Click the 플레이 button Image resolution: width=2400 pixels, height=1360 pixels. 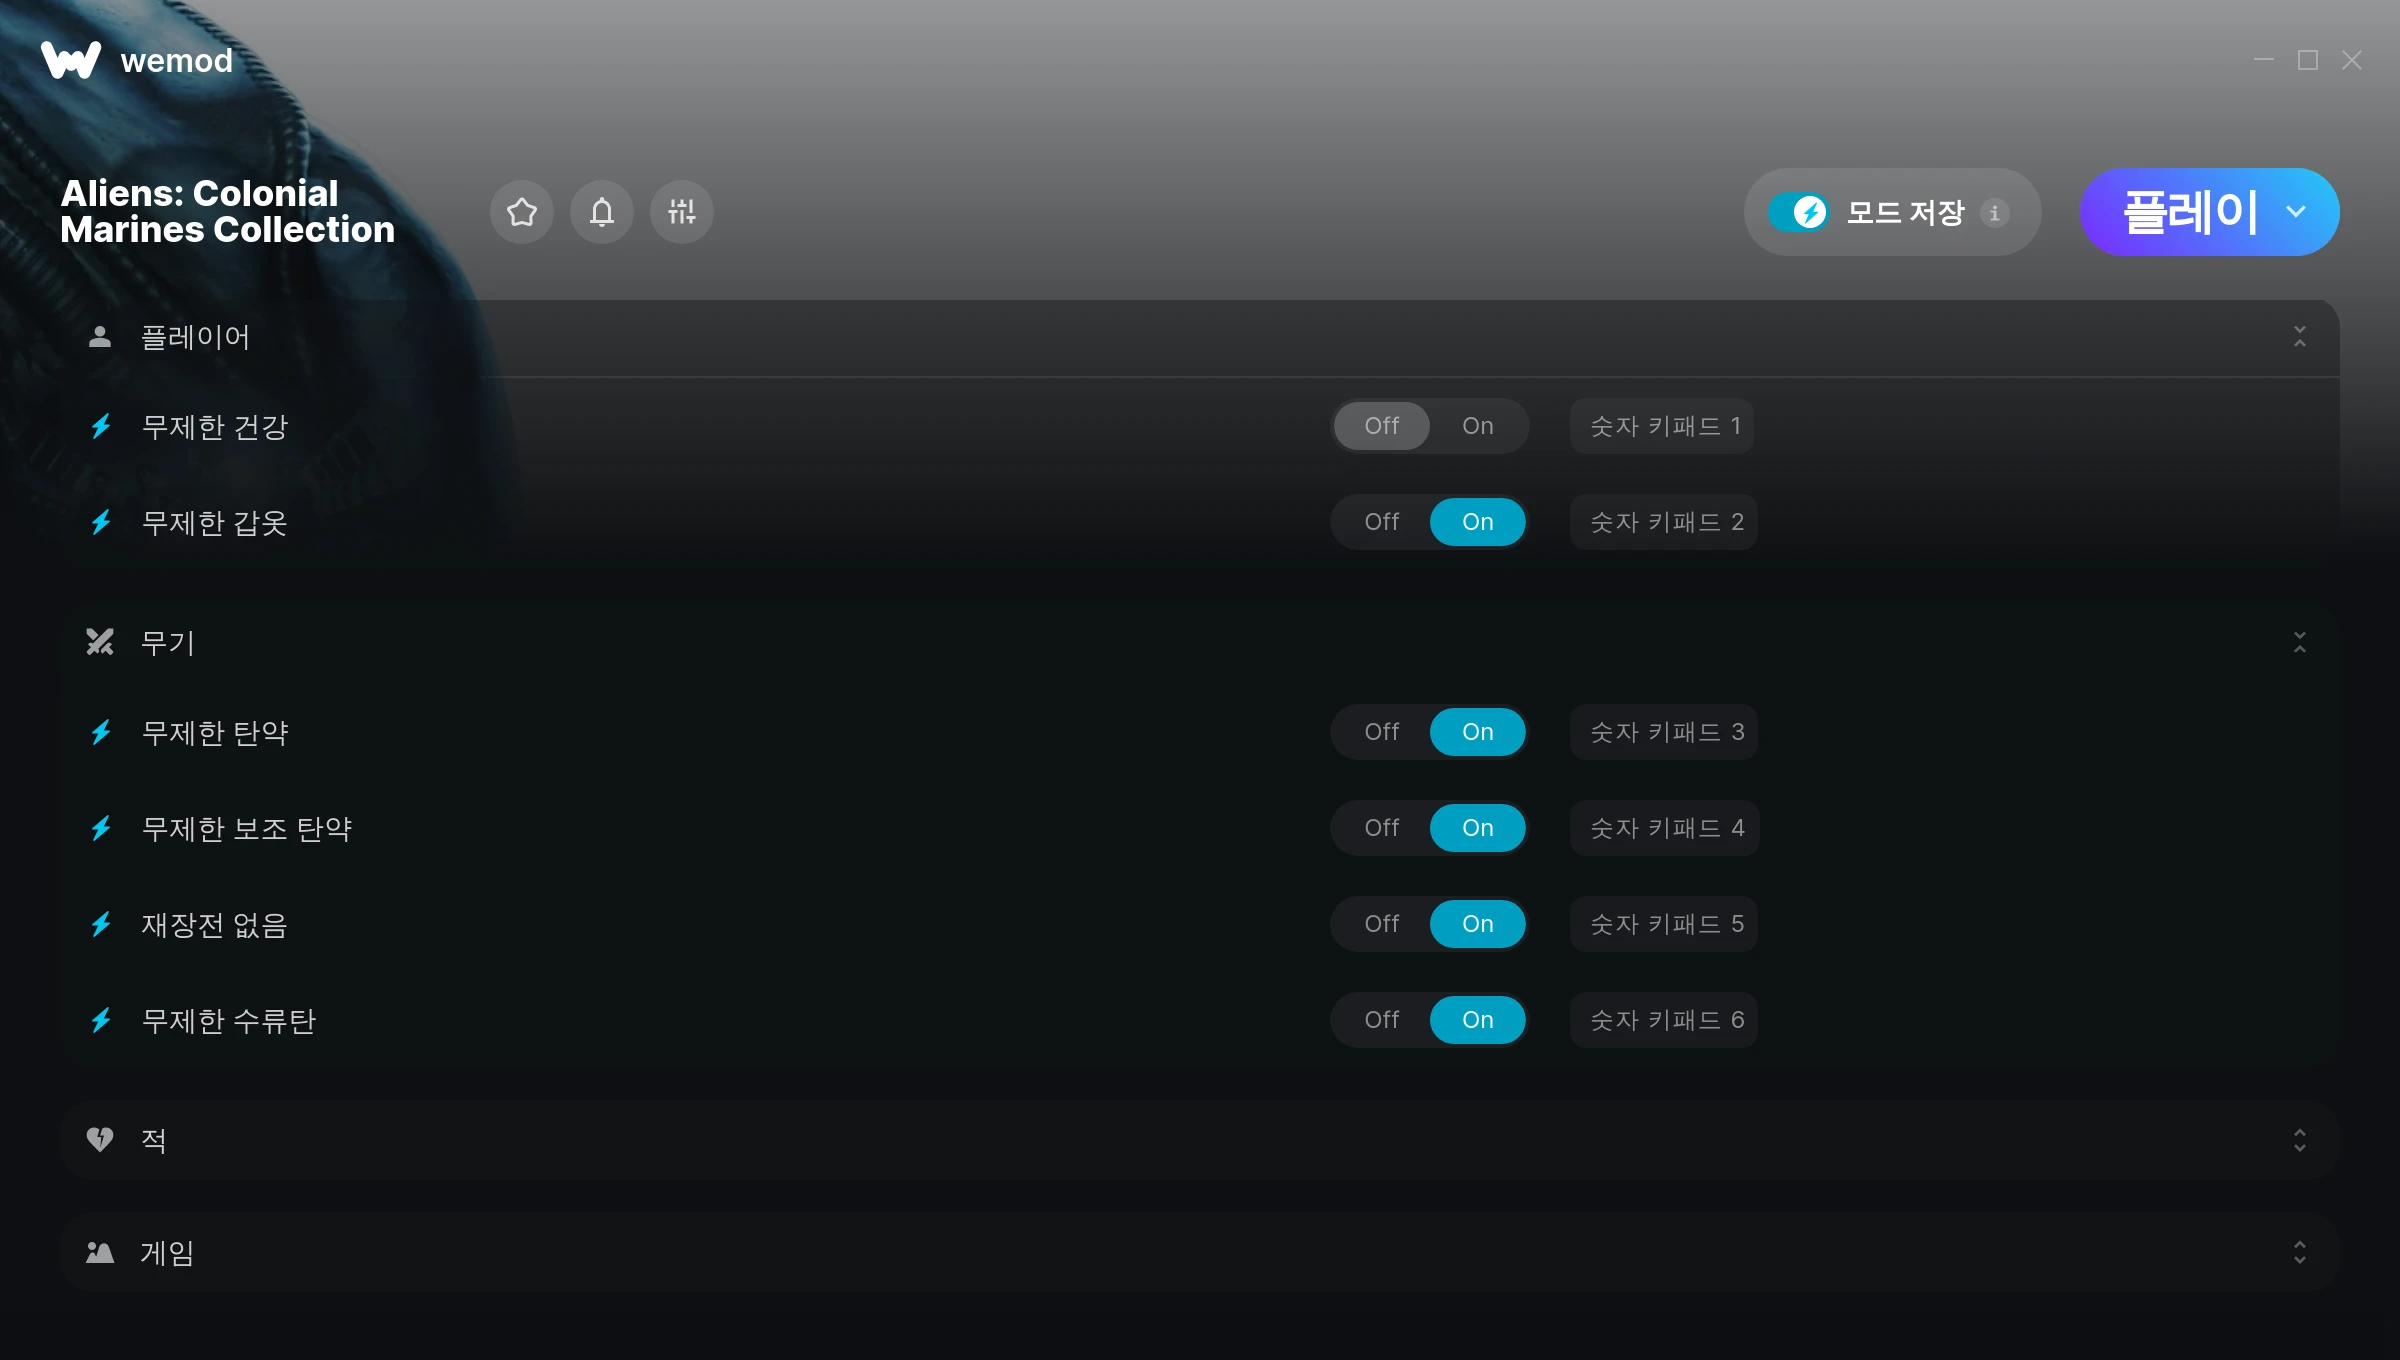[2190, 212]
